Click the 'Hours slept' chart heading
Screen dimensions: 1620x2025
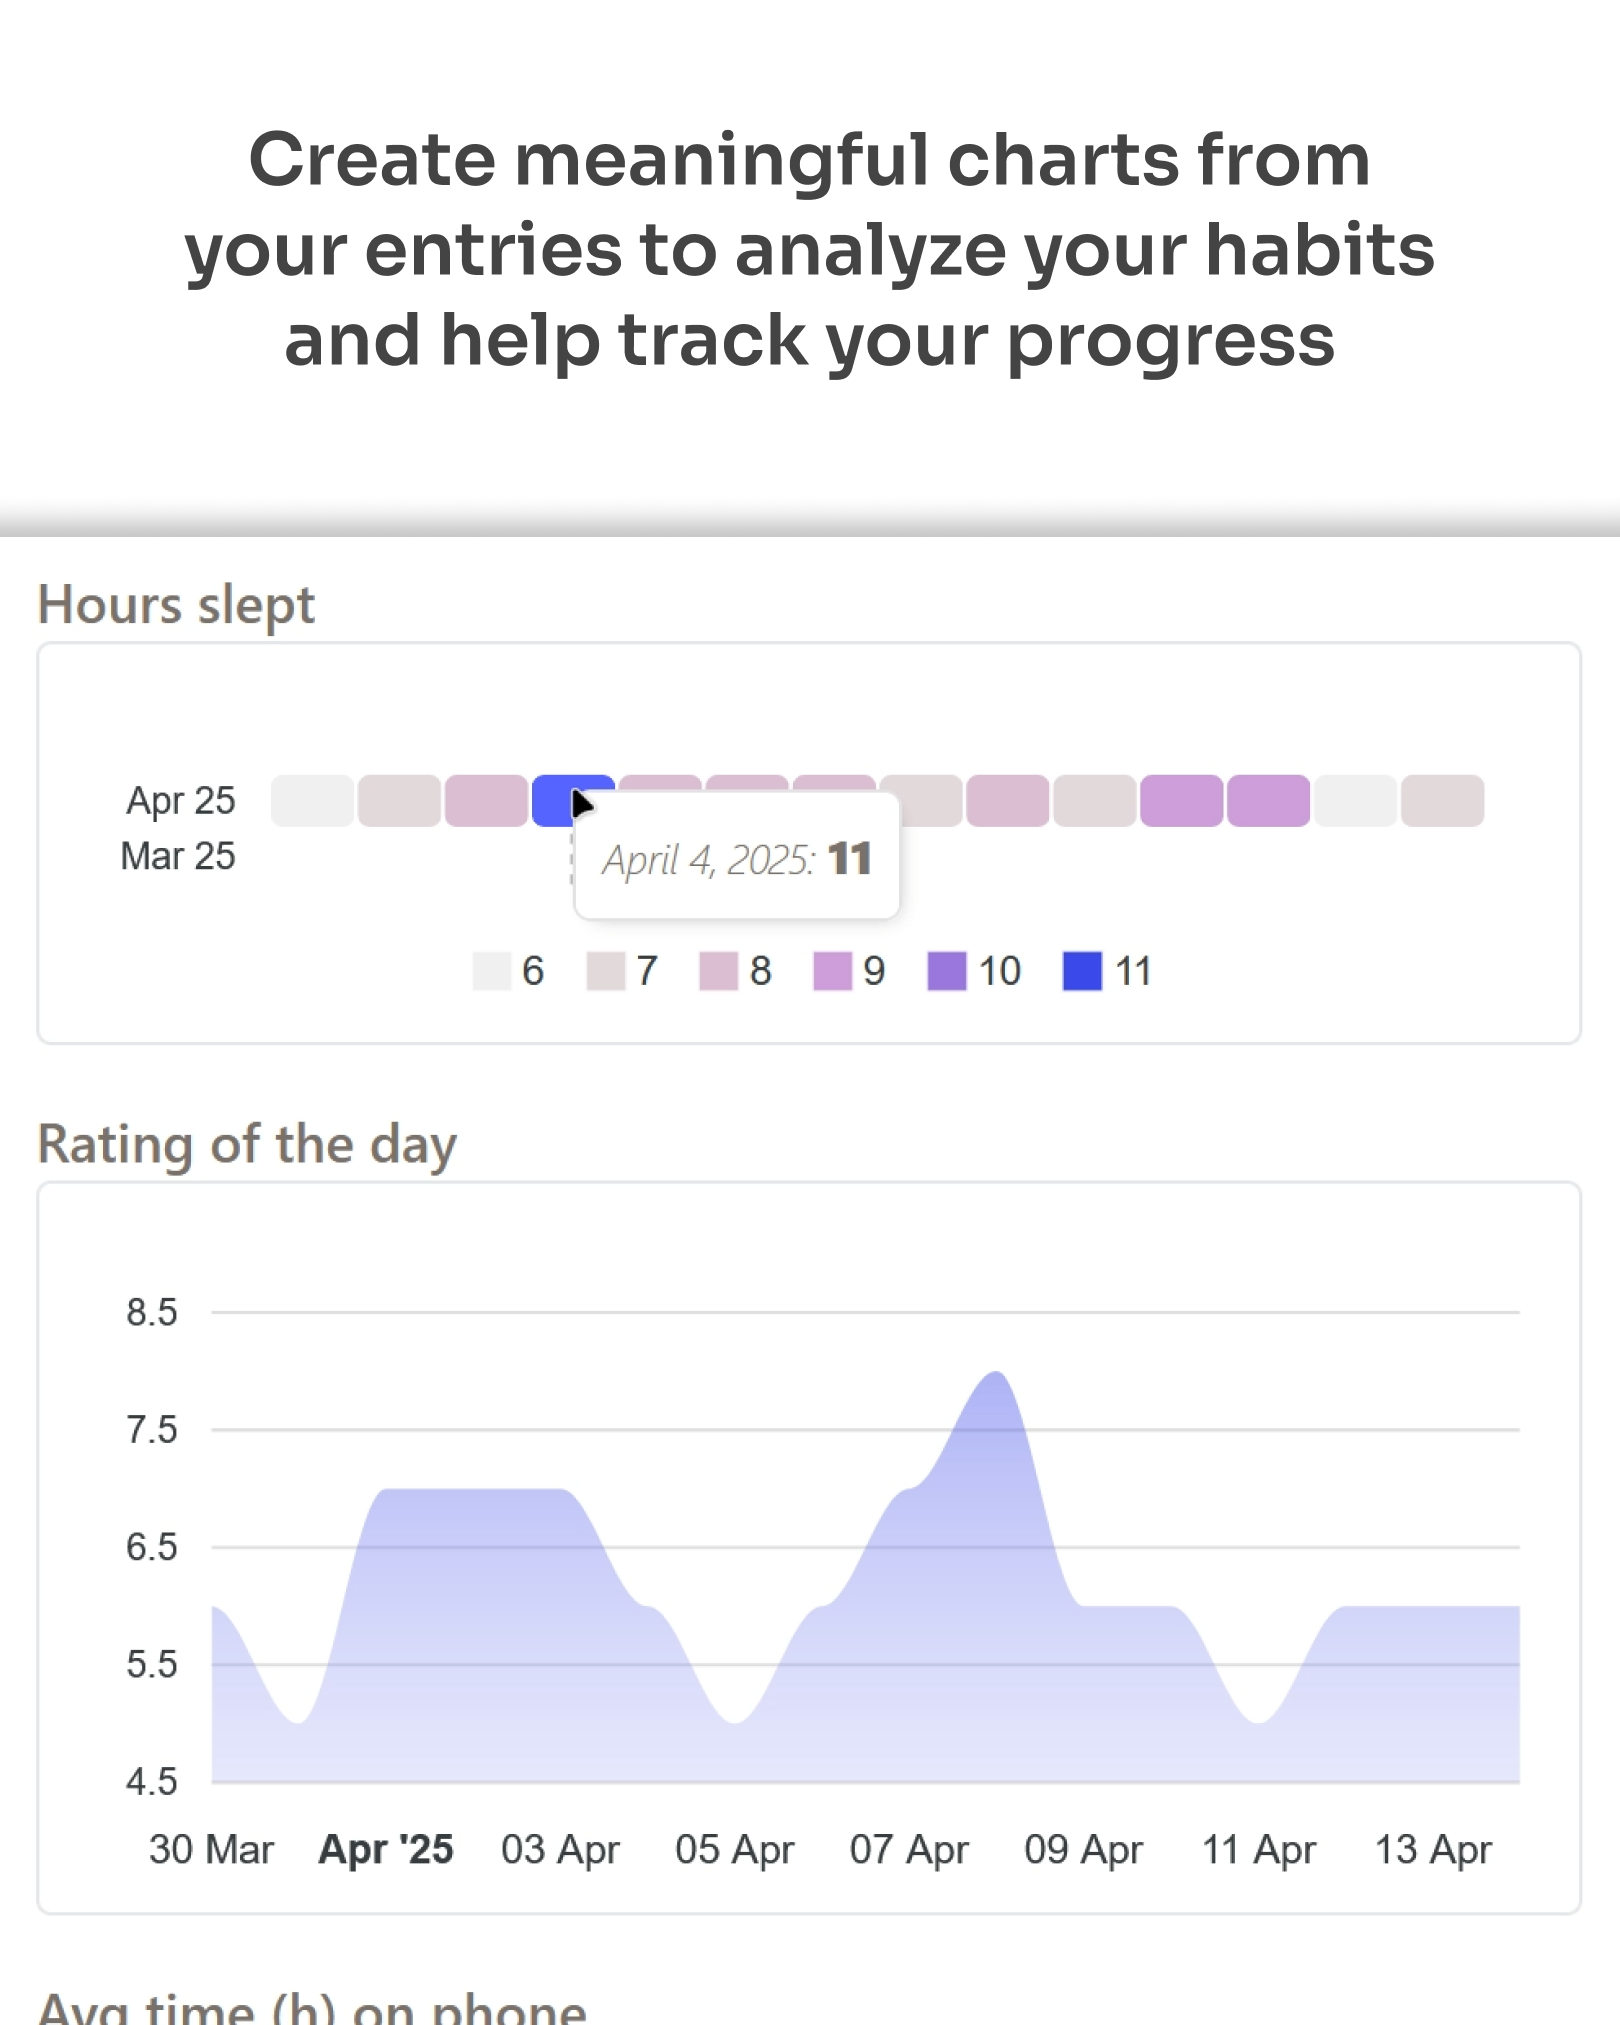(176, 605)
